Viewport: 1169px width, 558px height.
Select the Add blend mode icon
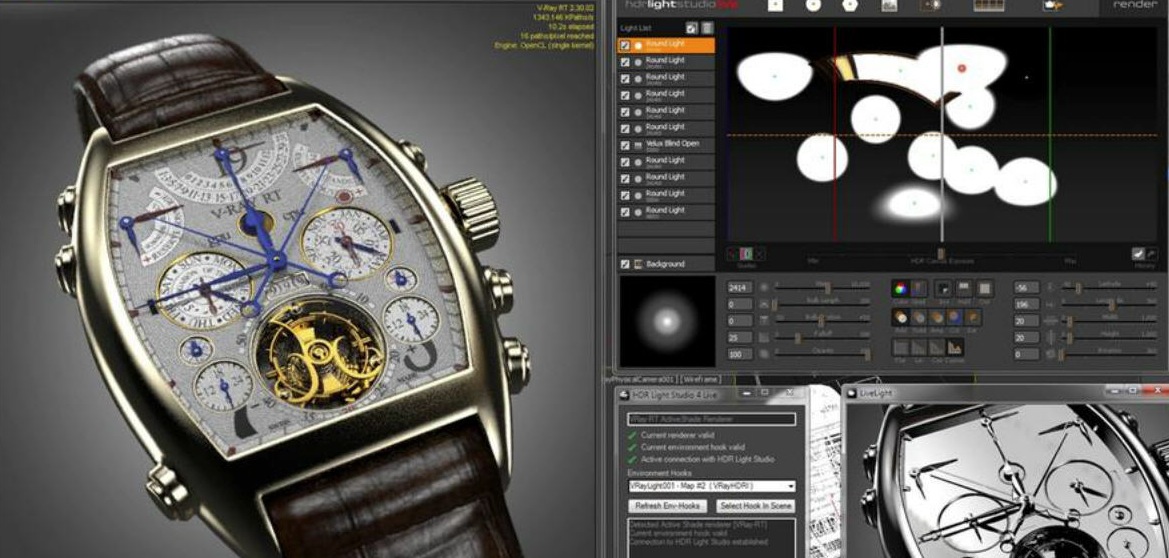[x=901, y=317]
